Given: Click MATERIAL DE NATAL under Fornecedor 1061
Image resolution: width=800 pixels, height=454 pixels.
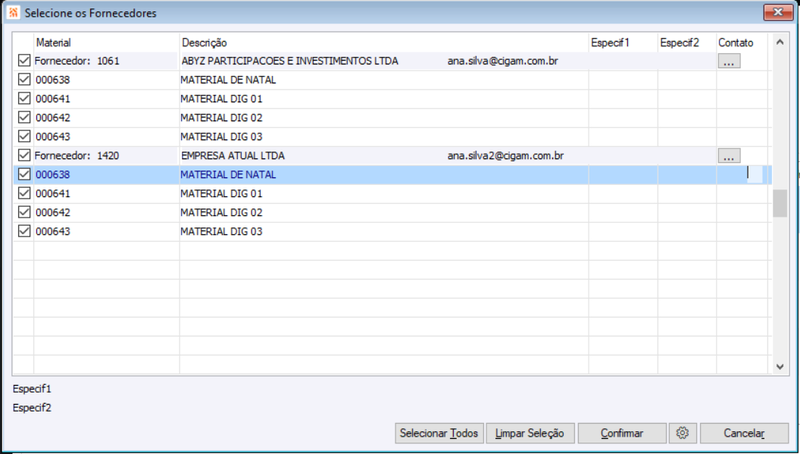Looking at the screenshot, I should (x=228, y=80).
